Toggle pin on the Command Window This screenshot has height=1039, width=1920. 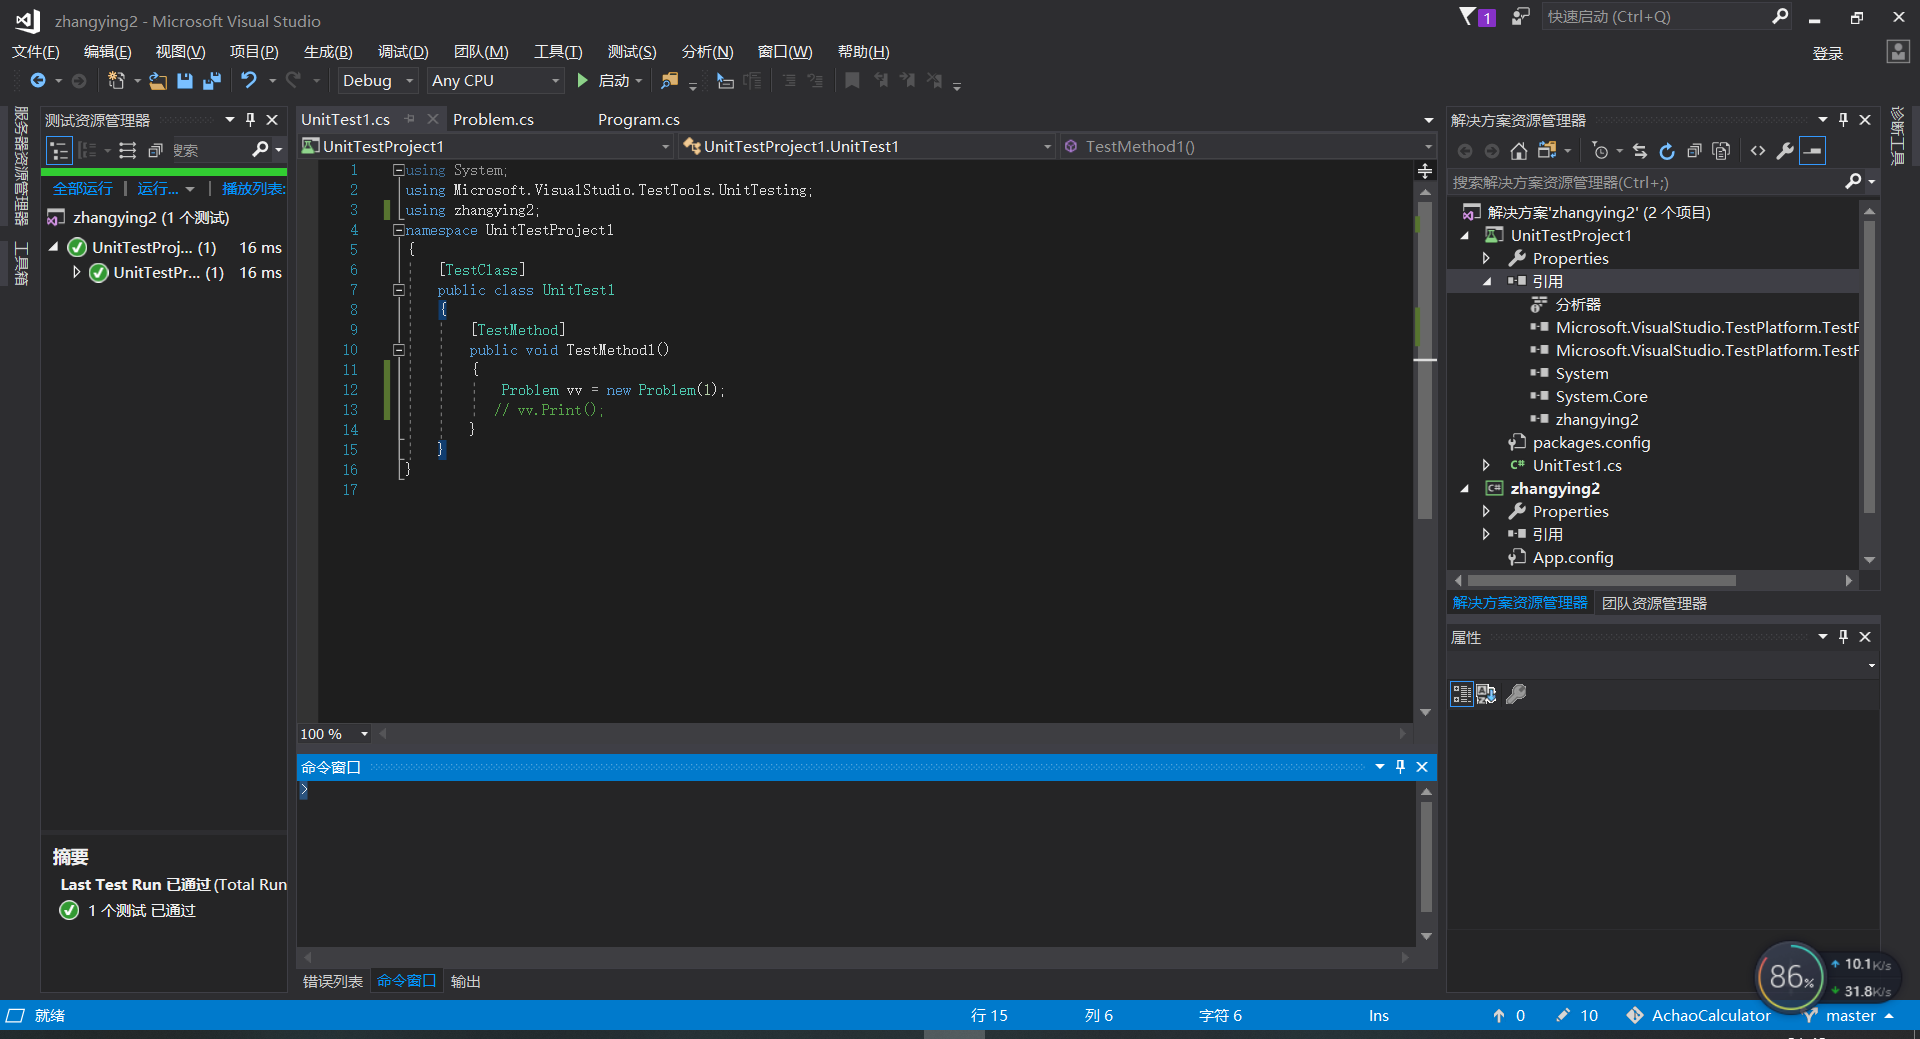coord(1400,767)
